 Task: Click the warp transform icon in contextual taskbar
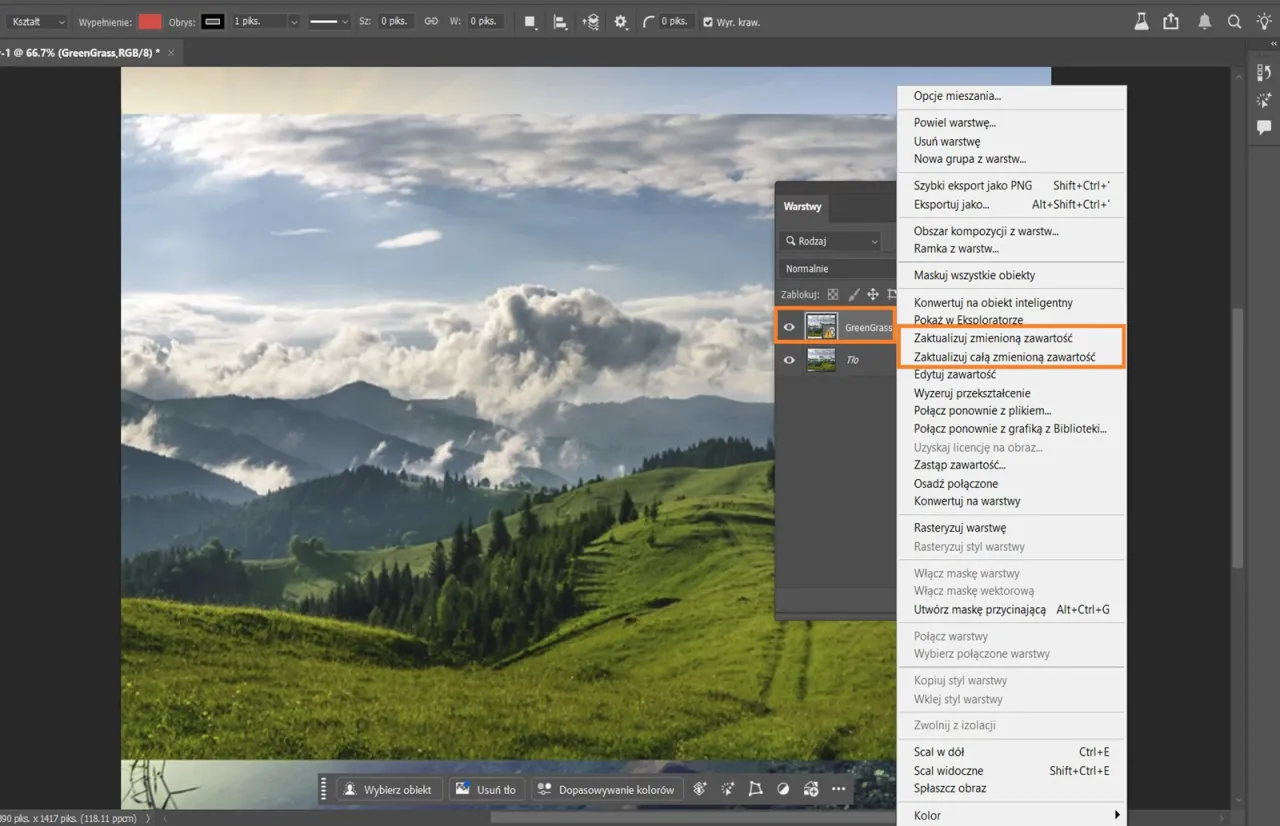pos(756,789)
